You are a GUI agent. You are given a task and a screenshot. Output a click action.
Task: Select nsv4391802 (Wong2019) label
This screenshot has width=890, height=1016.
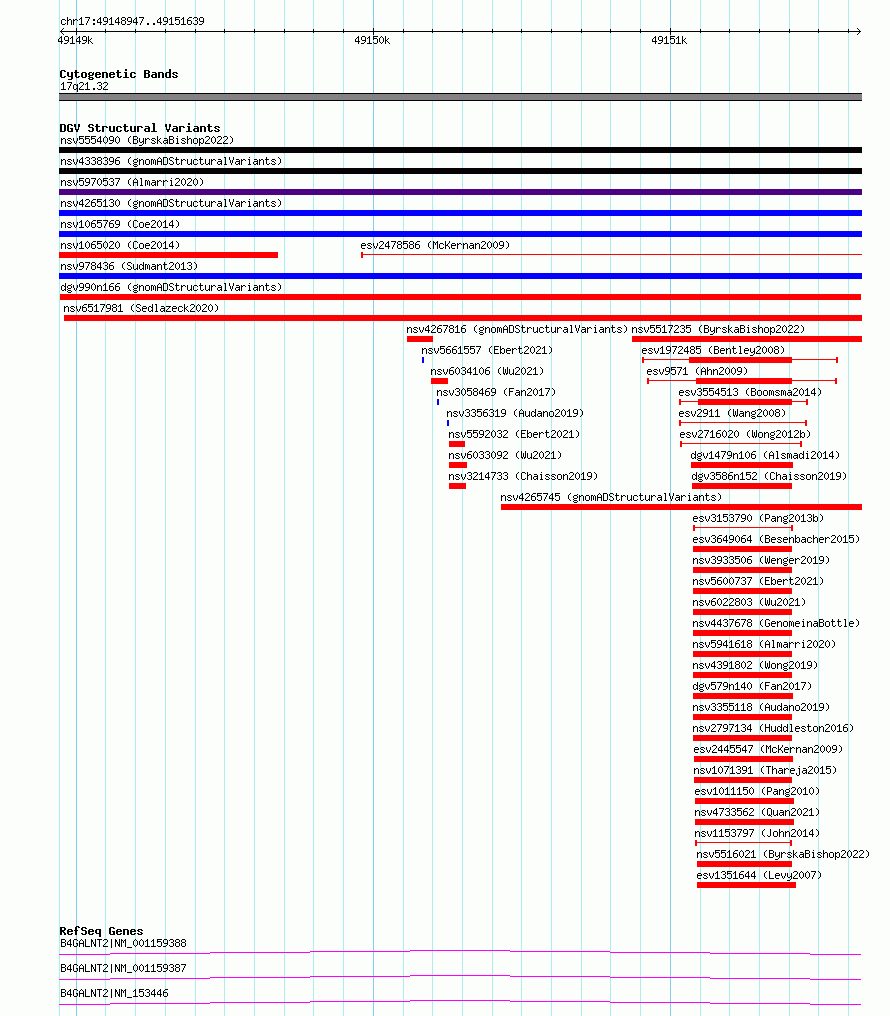click(x=755, y=665)
